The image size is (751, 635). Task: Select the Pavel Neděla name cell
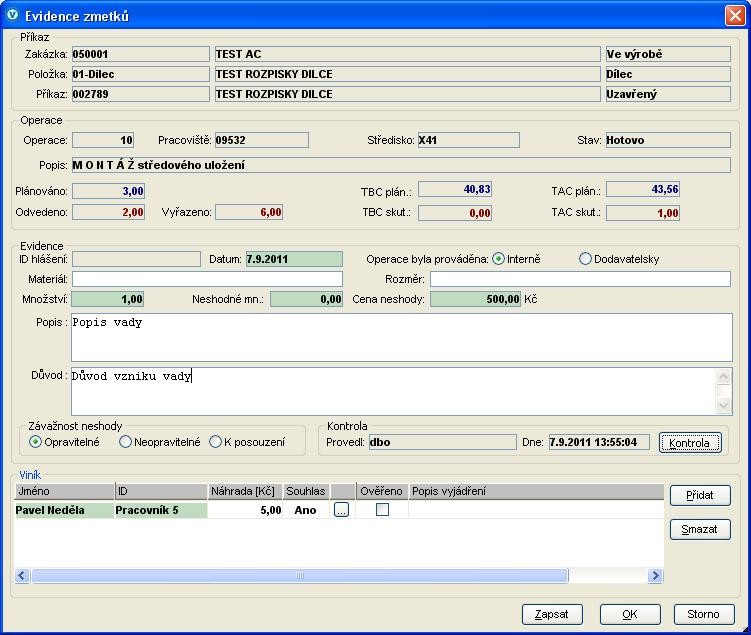click(65, 510)
